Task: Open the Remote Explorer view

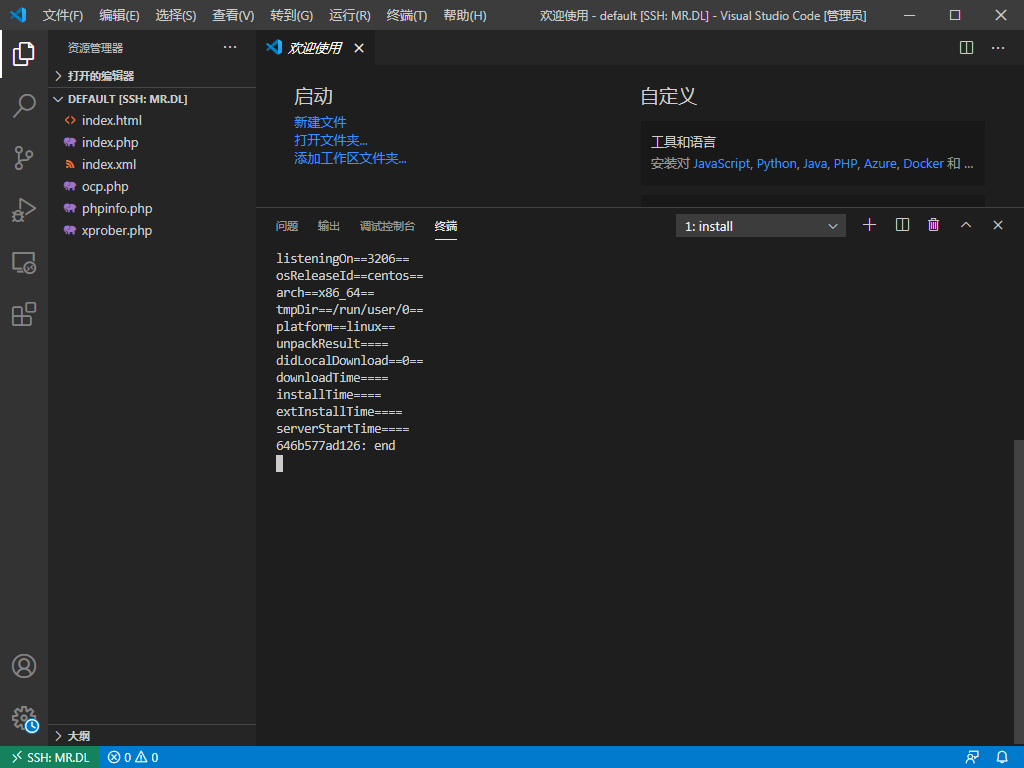Action: point(24,262)
